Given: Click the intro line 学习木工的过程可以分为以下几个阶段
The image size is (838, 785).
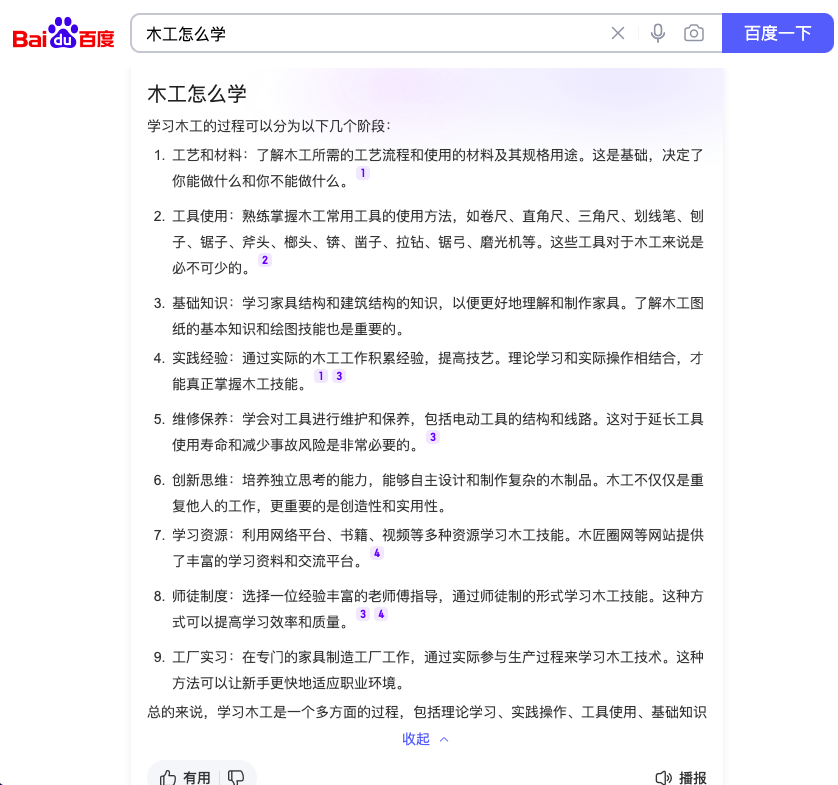Looking at the screenshot, I should point(269,126).
